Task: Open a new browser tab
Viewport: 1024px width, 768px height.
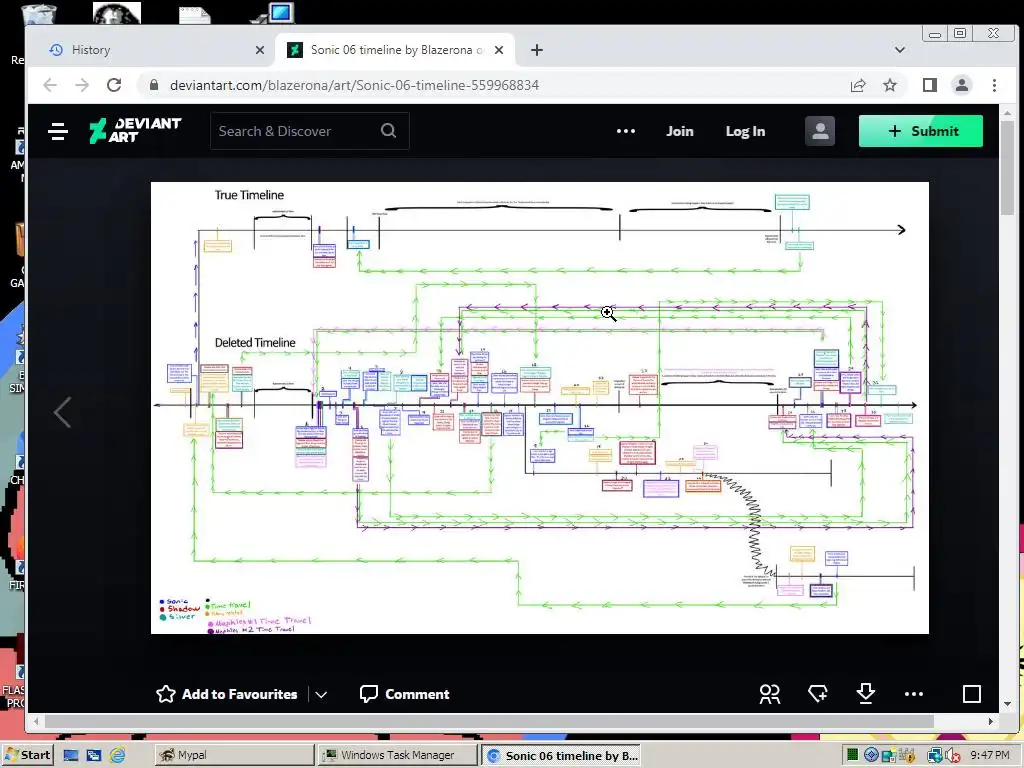Action: click(x=537, y=50)
